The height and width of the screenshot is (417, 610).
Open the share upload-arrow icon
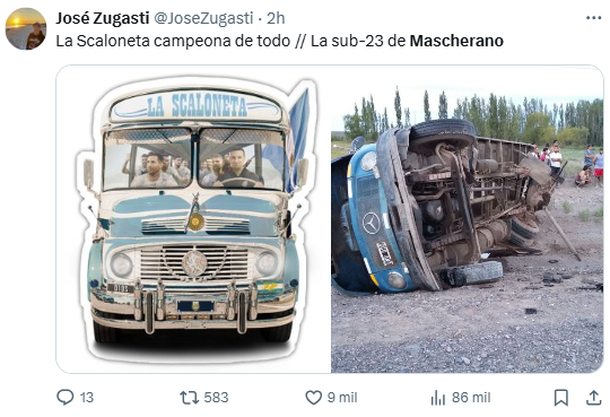(x=594, y=397)
